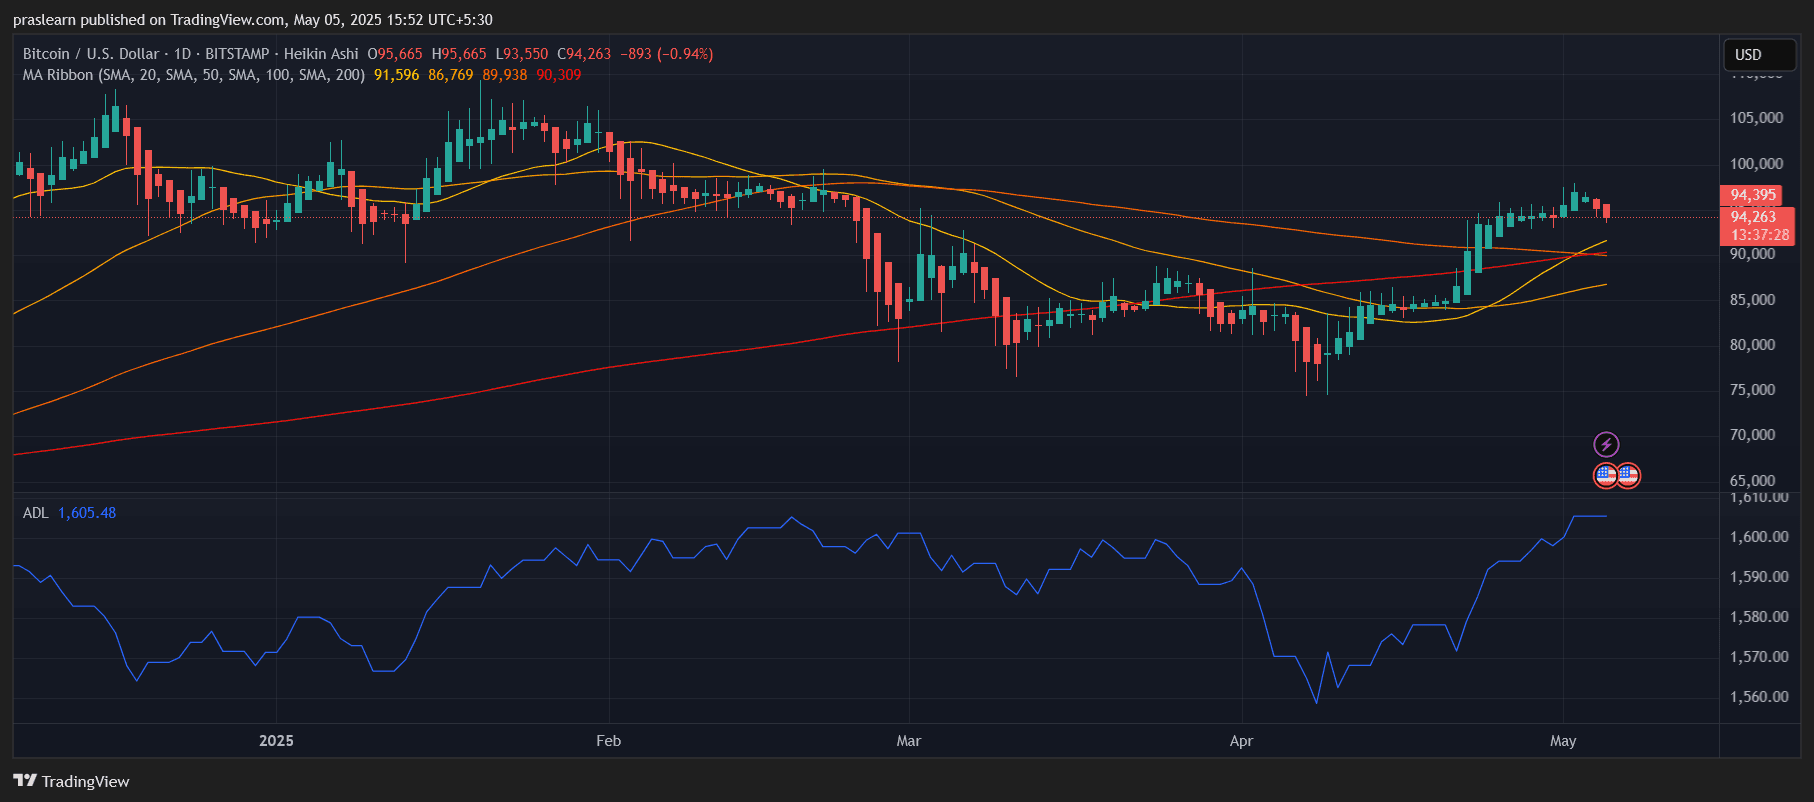Click the 91,596 SMA 20 value
The height and width of the screenshot is (802, 1814).
coord(396,75)
